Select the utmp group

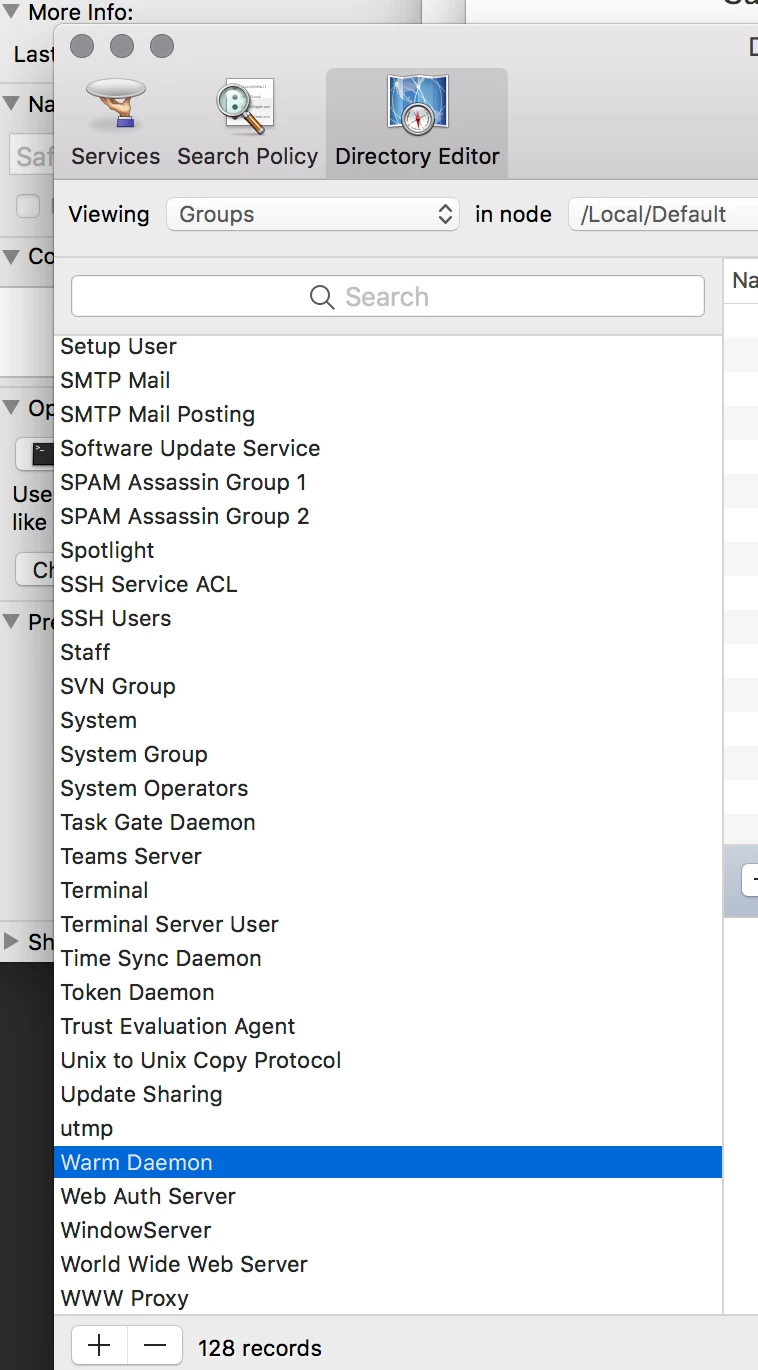[x=388, y=1128]
